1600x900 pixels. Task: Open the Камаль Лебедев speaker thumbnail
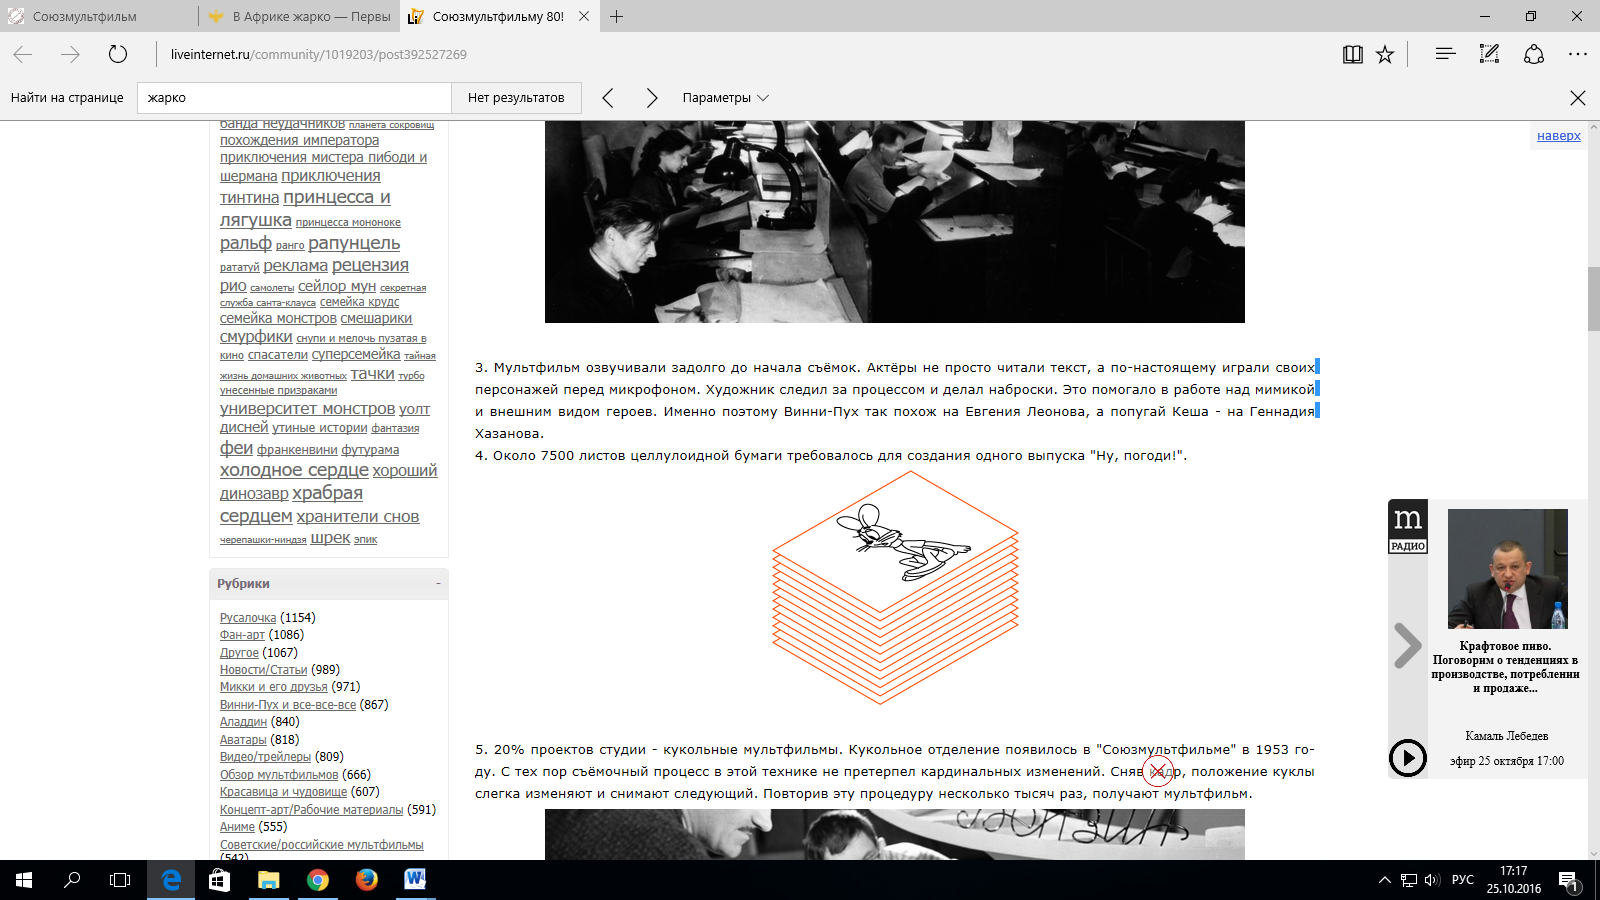pyautogui.click(x=1508, y=569)
